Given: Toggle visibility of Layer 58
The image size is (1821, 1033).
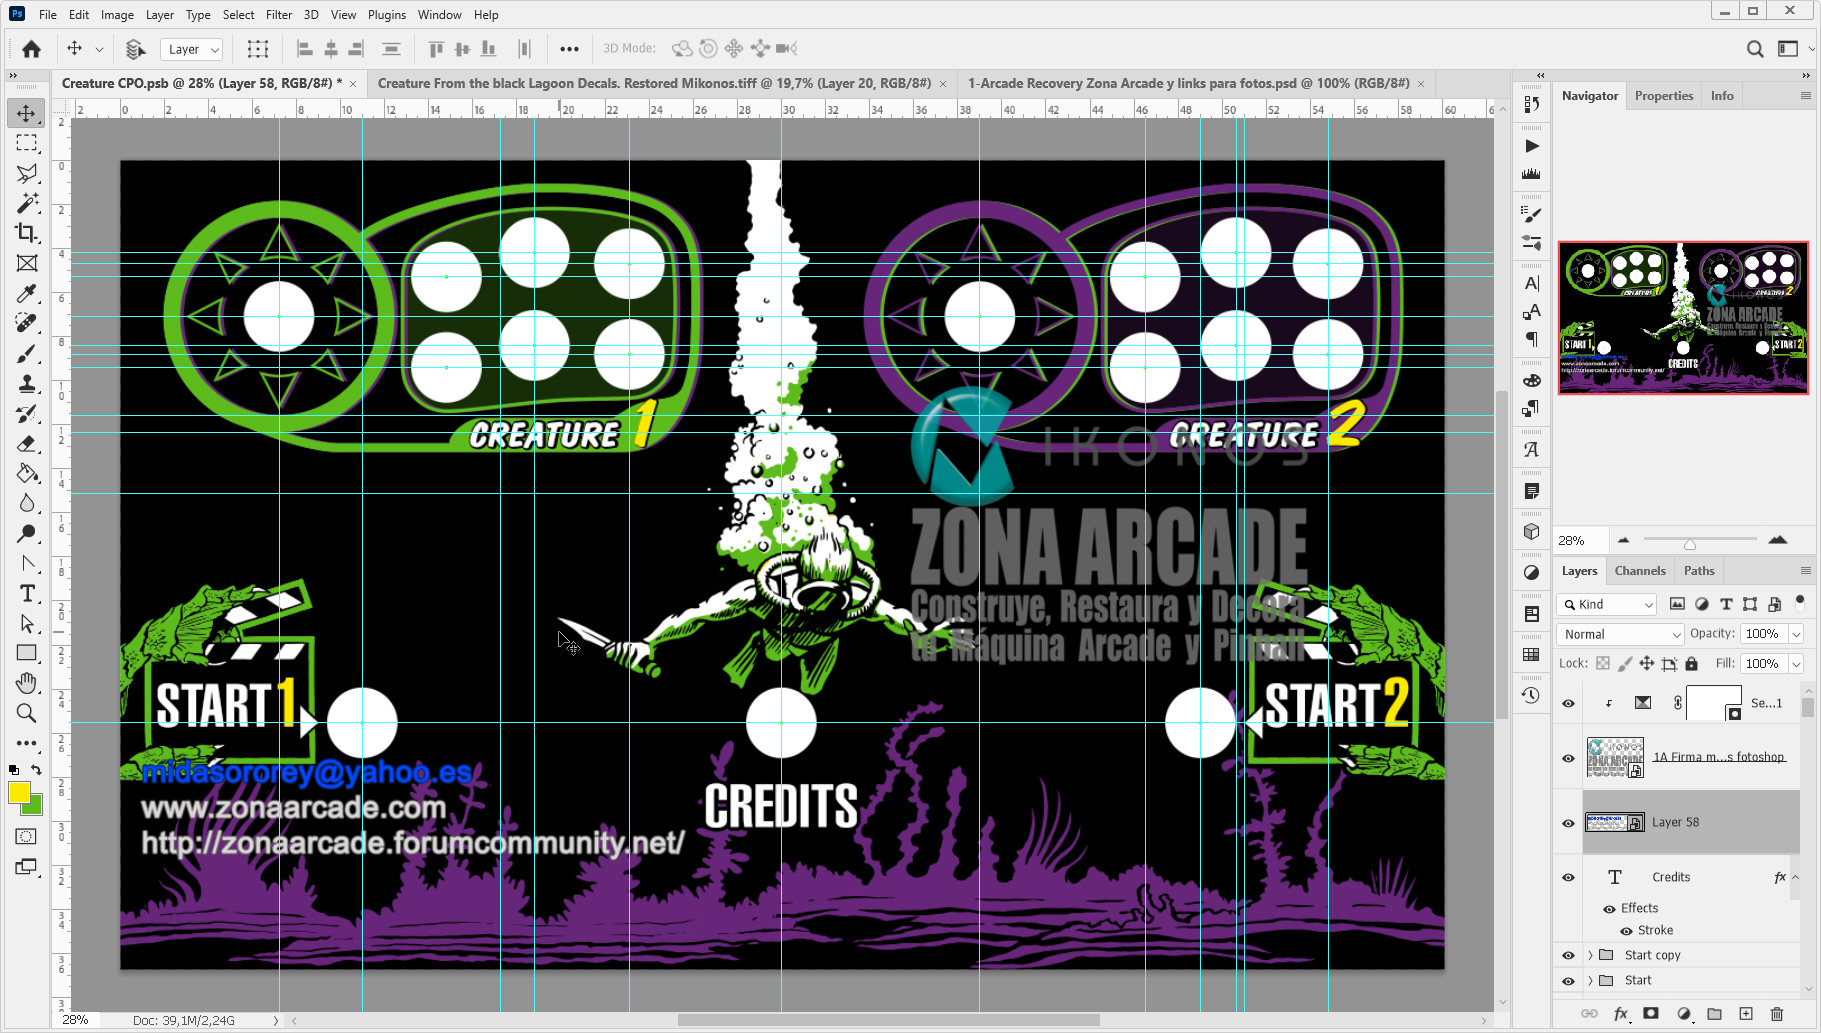Looking at the screenshot, I should click(x=1567, y=822).
